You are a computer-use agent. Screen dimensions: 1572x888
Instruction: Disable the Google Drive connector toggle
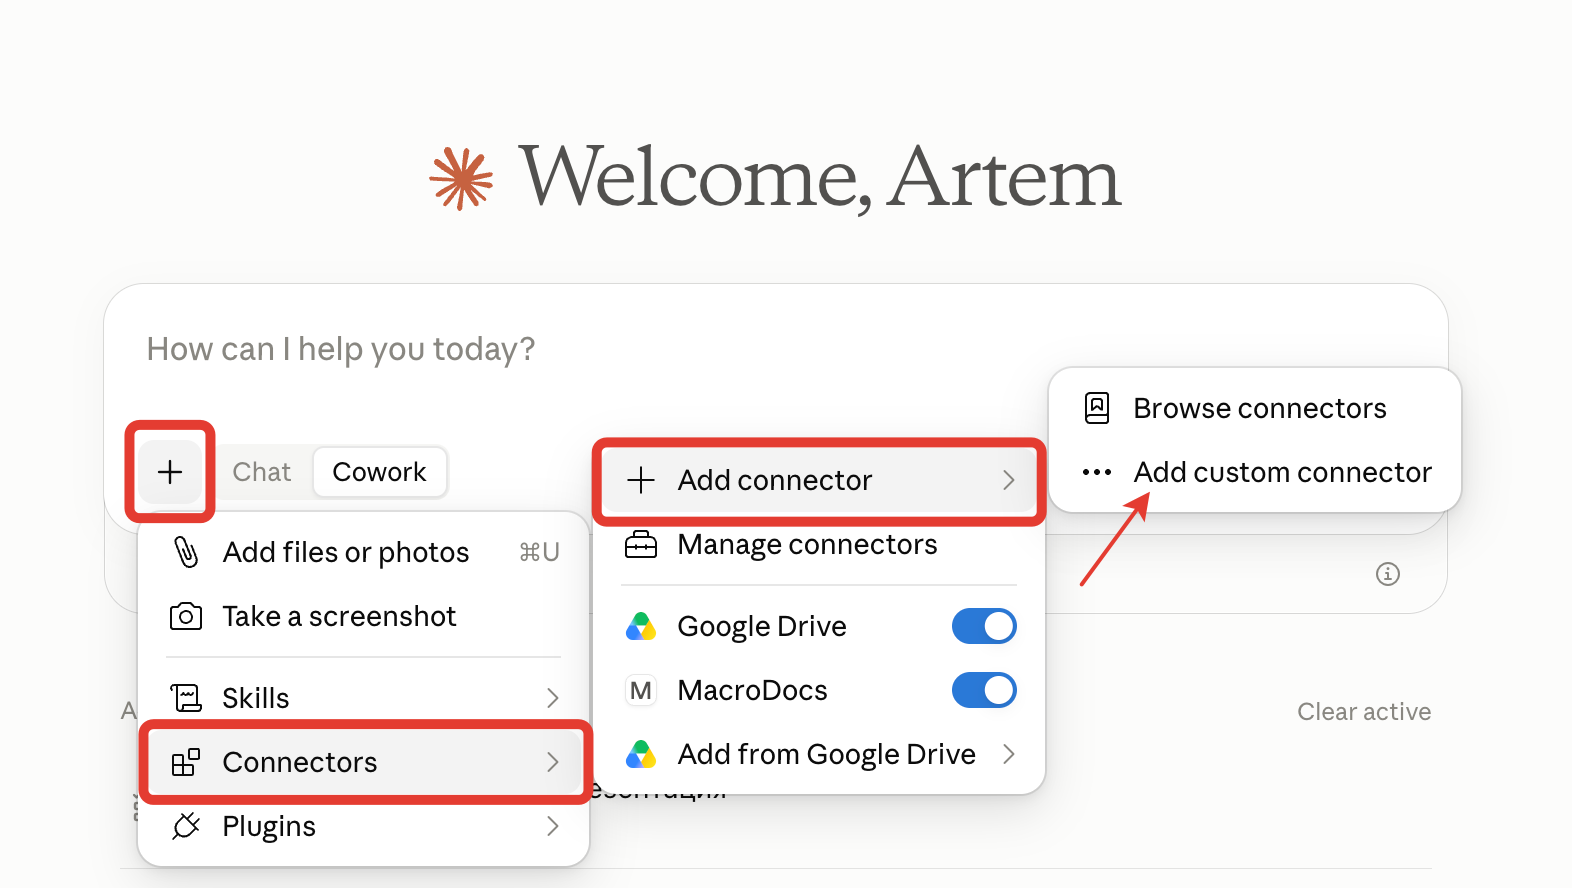(984, 626)
